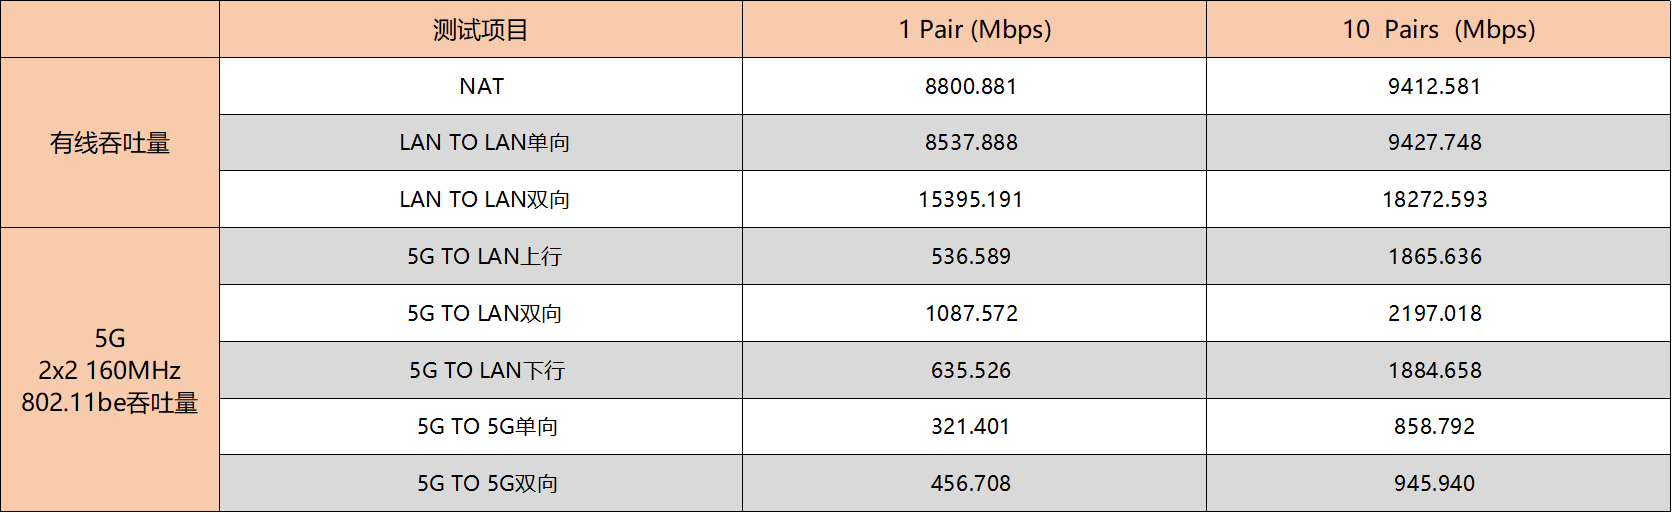Select the 5G TO 5G单向 cell
Viewport: 1672px width, 513px height.
(x=487, y=427)
